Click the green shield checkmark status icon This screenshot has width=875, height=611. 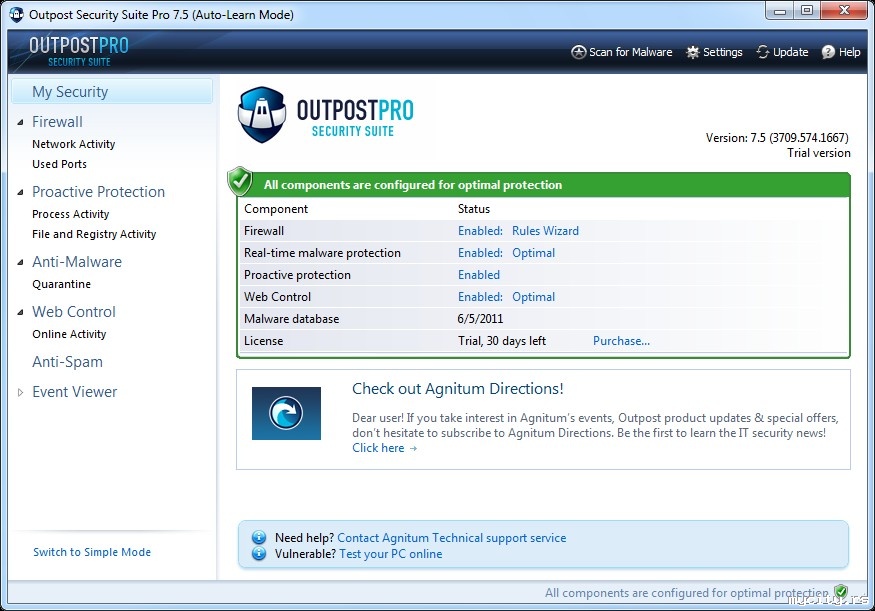(x=241, y=181)
